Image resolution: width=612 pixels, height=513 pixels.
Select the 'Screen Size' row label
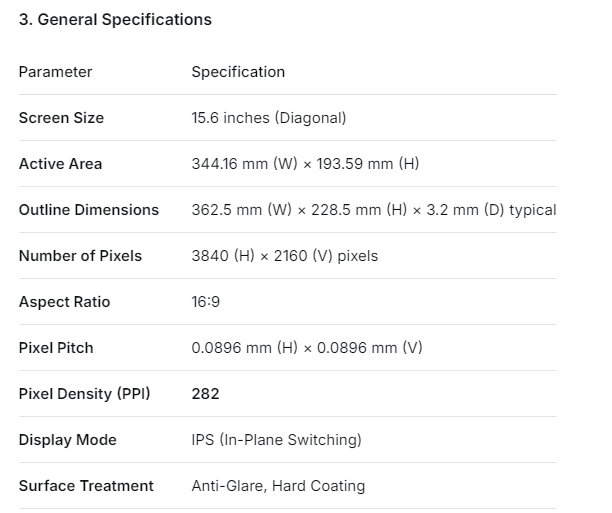pyautogui.click(x=61, y=118)
